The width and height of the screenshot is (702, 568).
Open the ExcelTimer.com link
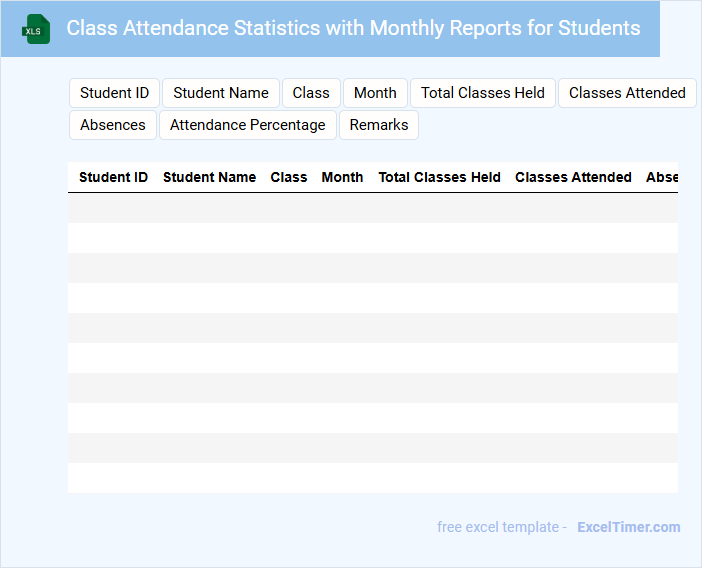[628, 527]
